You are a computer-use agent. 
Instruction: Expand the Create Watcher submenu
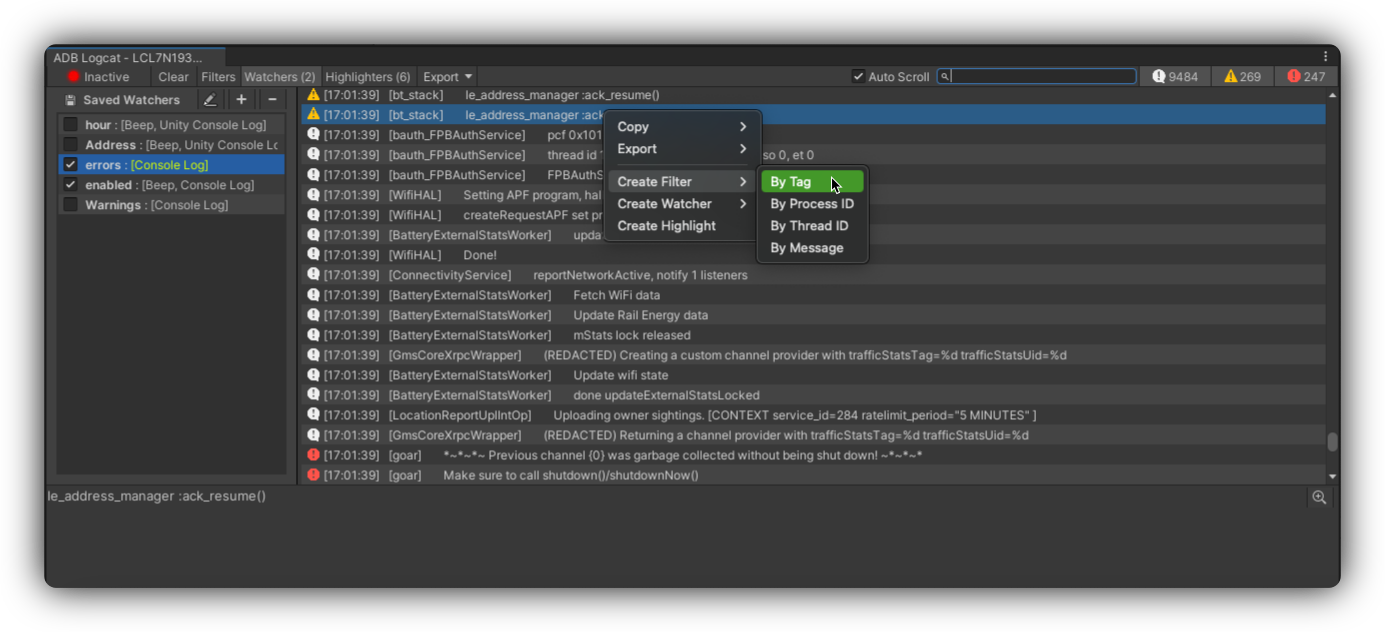coord(682,204)
